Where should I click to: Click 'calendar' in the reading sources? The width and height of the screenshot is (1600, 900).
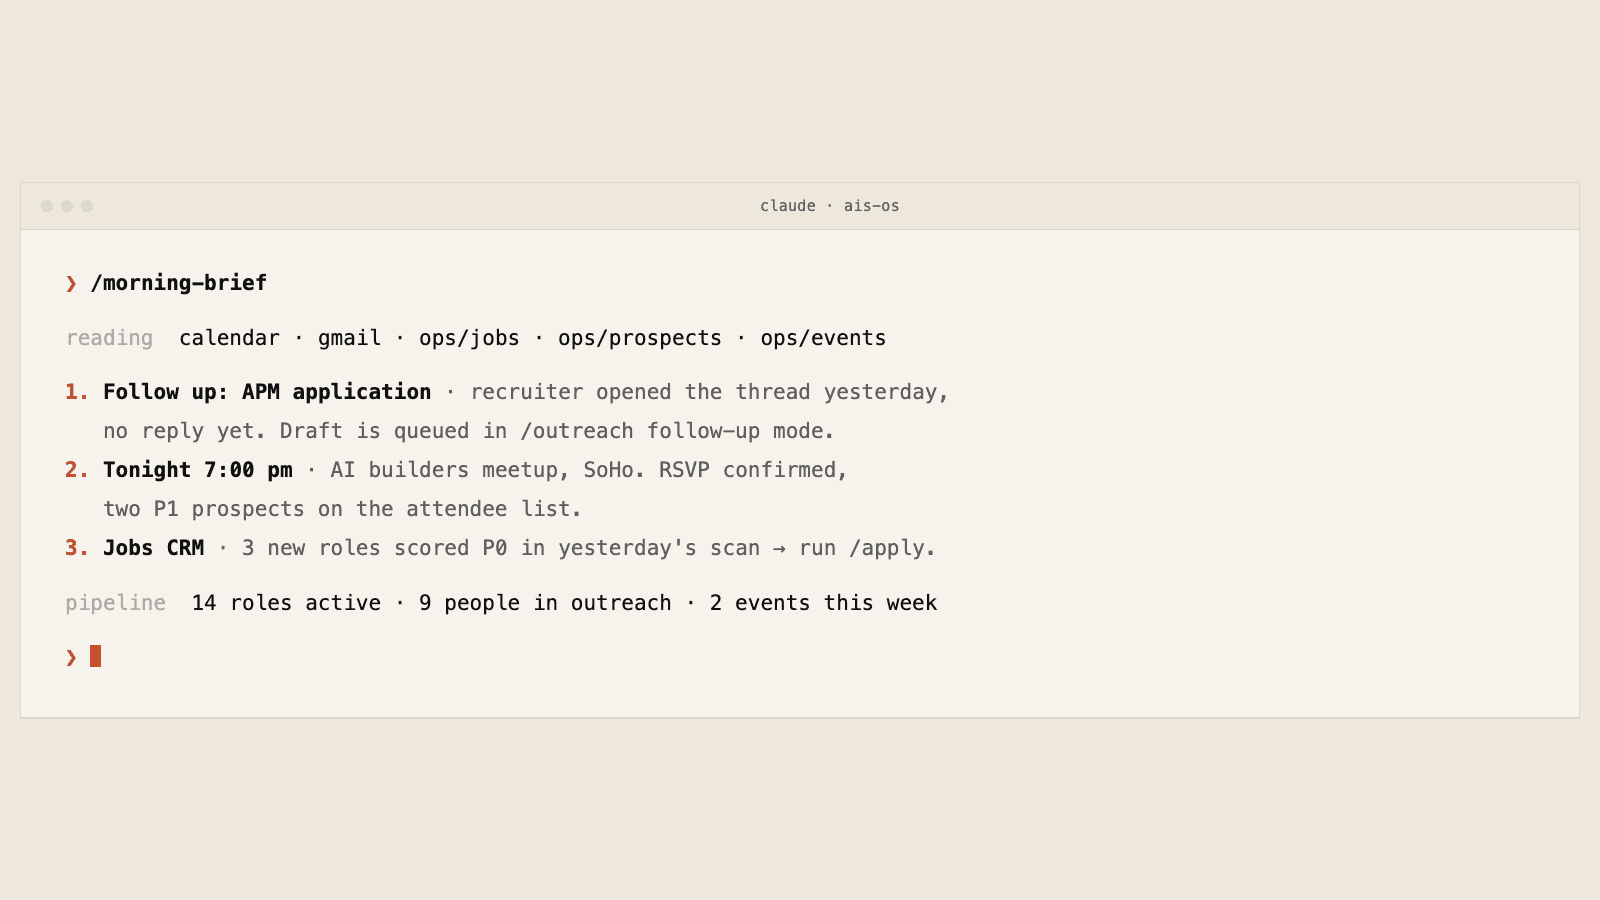[x=229, y=338]
